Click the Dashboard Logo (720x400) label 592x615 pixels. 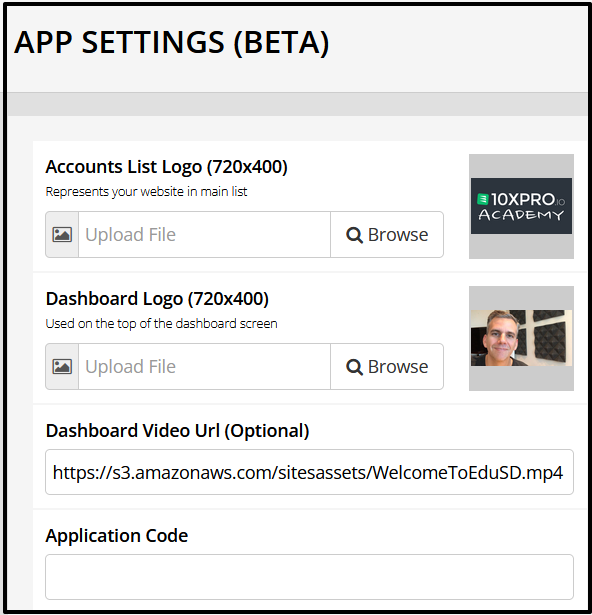(x=157, y=299)
